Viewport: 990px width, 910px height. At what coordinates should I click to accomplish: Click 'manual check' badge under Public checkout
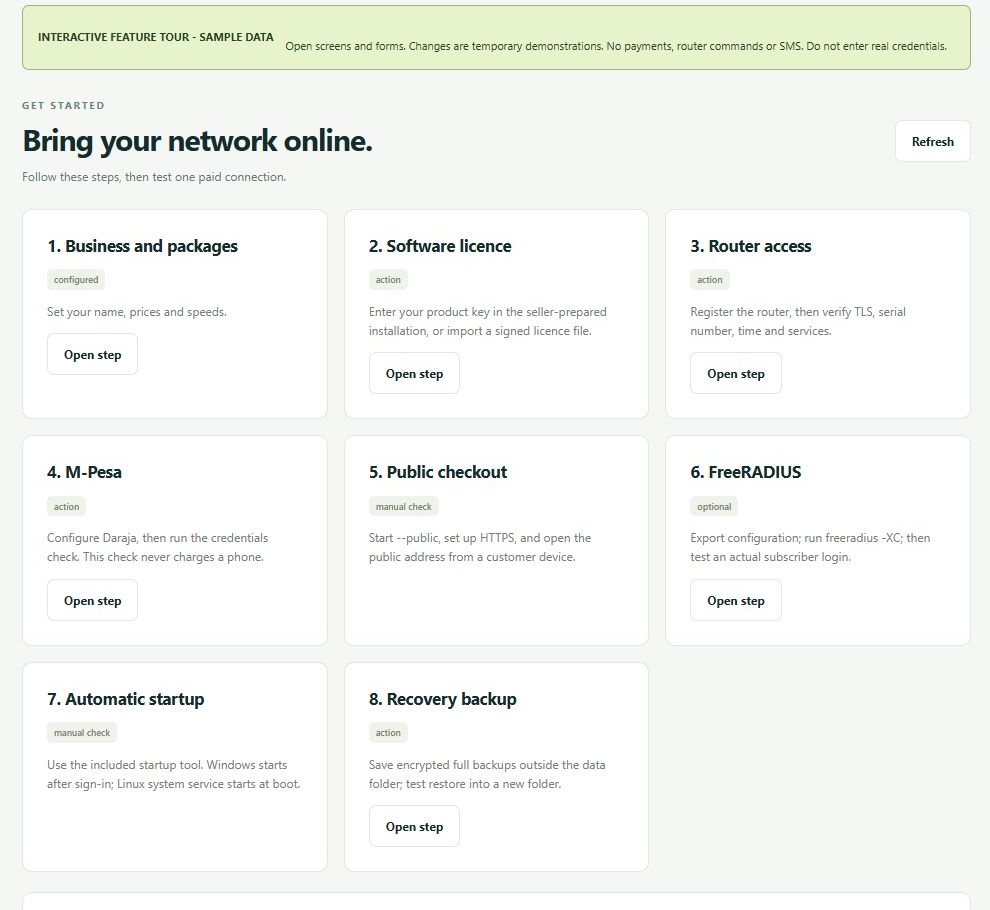(x=403, y=506)
